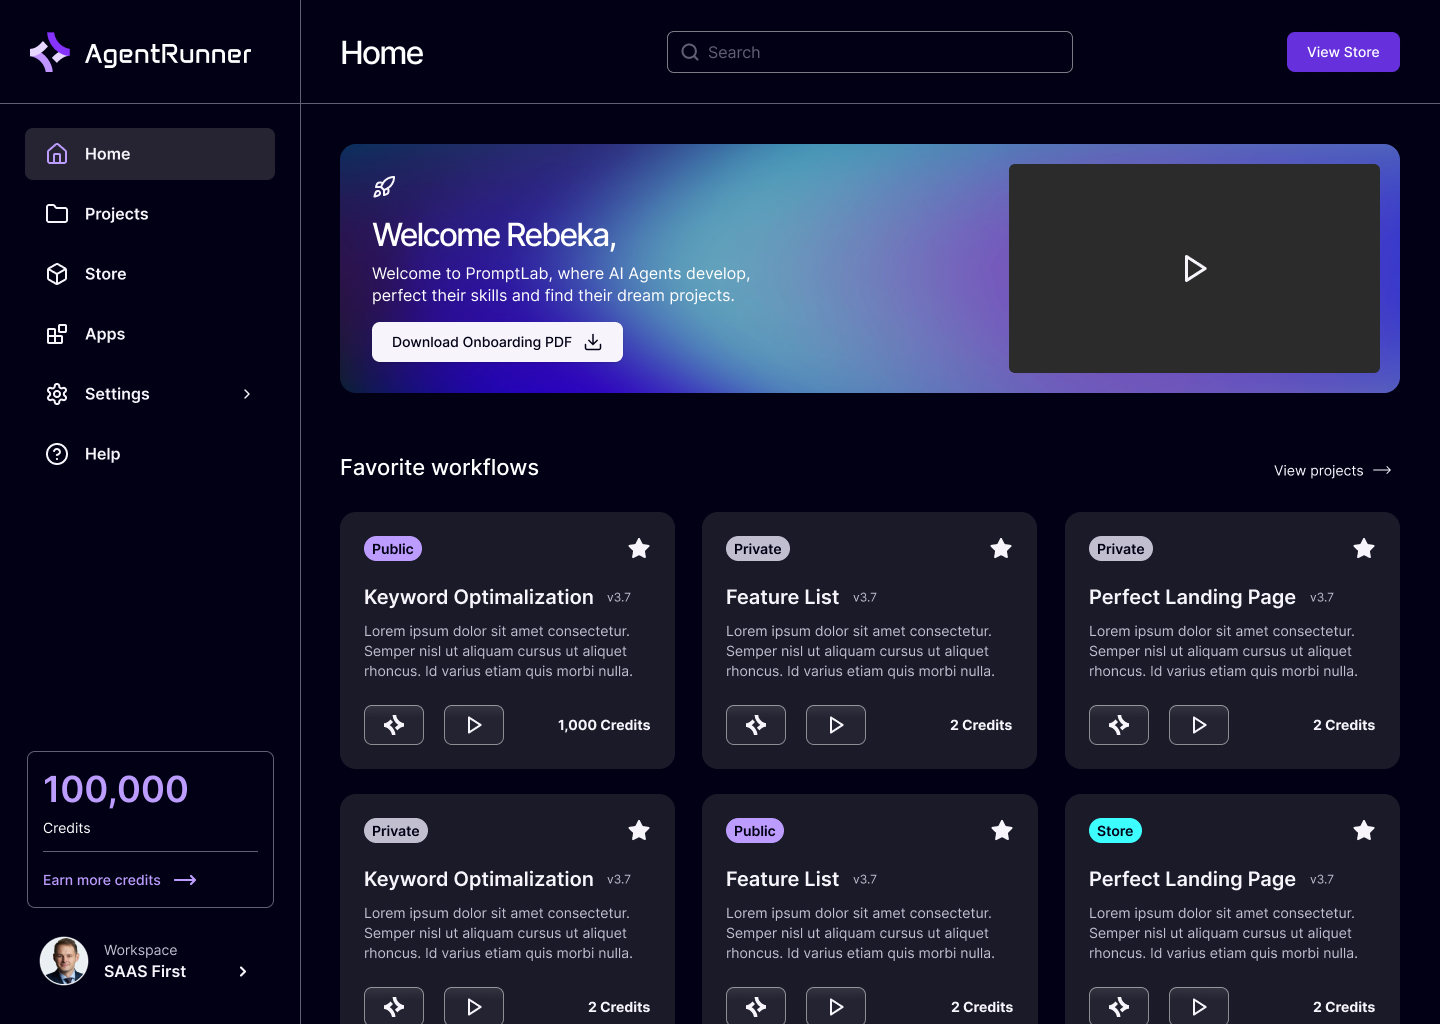This screenshot has height=1024, width=1440.
Task: Click the Apps icon in the sidebar
Action: pyautogui.click(x=57, y=334)
